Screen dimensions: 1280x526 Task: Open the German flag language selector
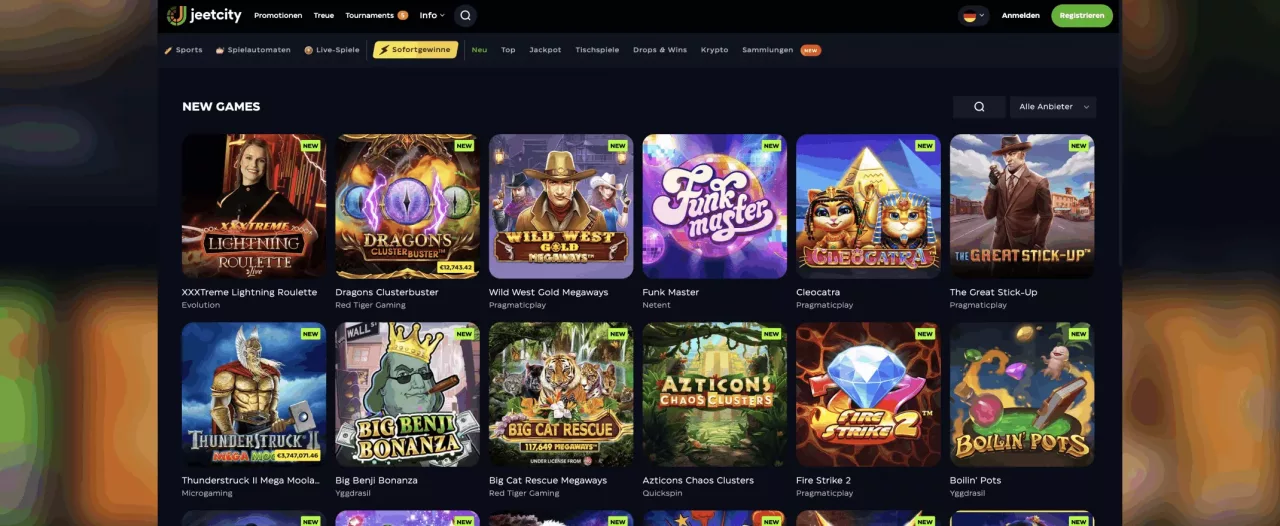(x=973, y=16)
